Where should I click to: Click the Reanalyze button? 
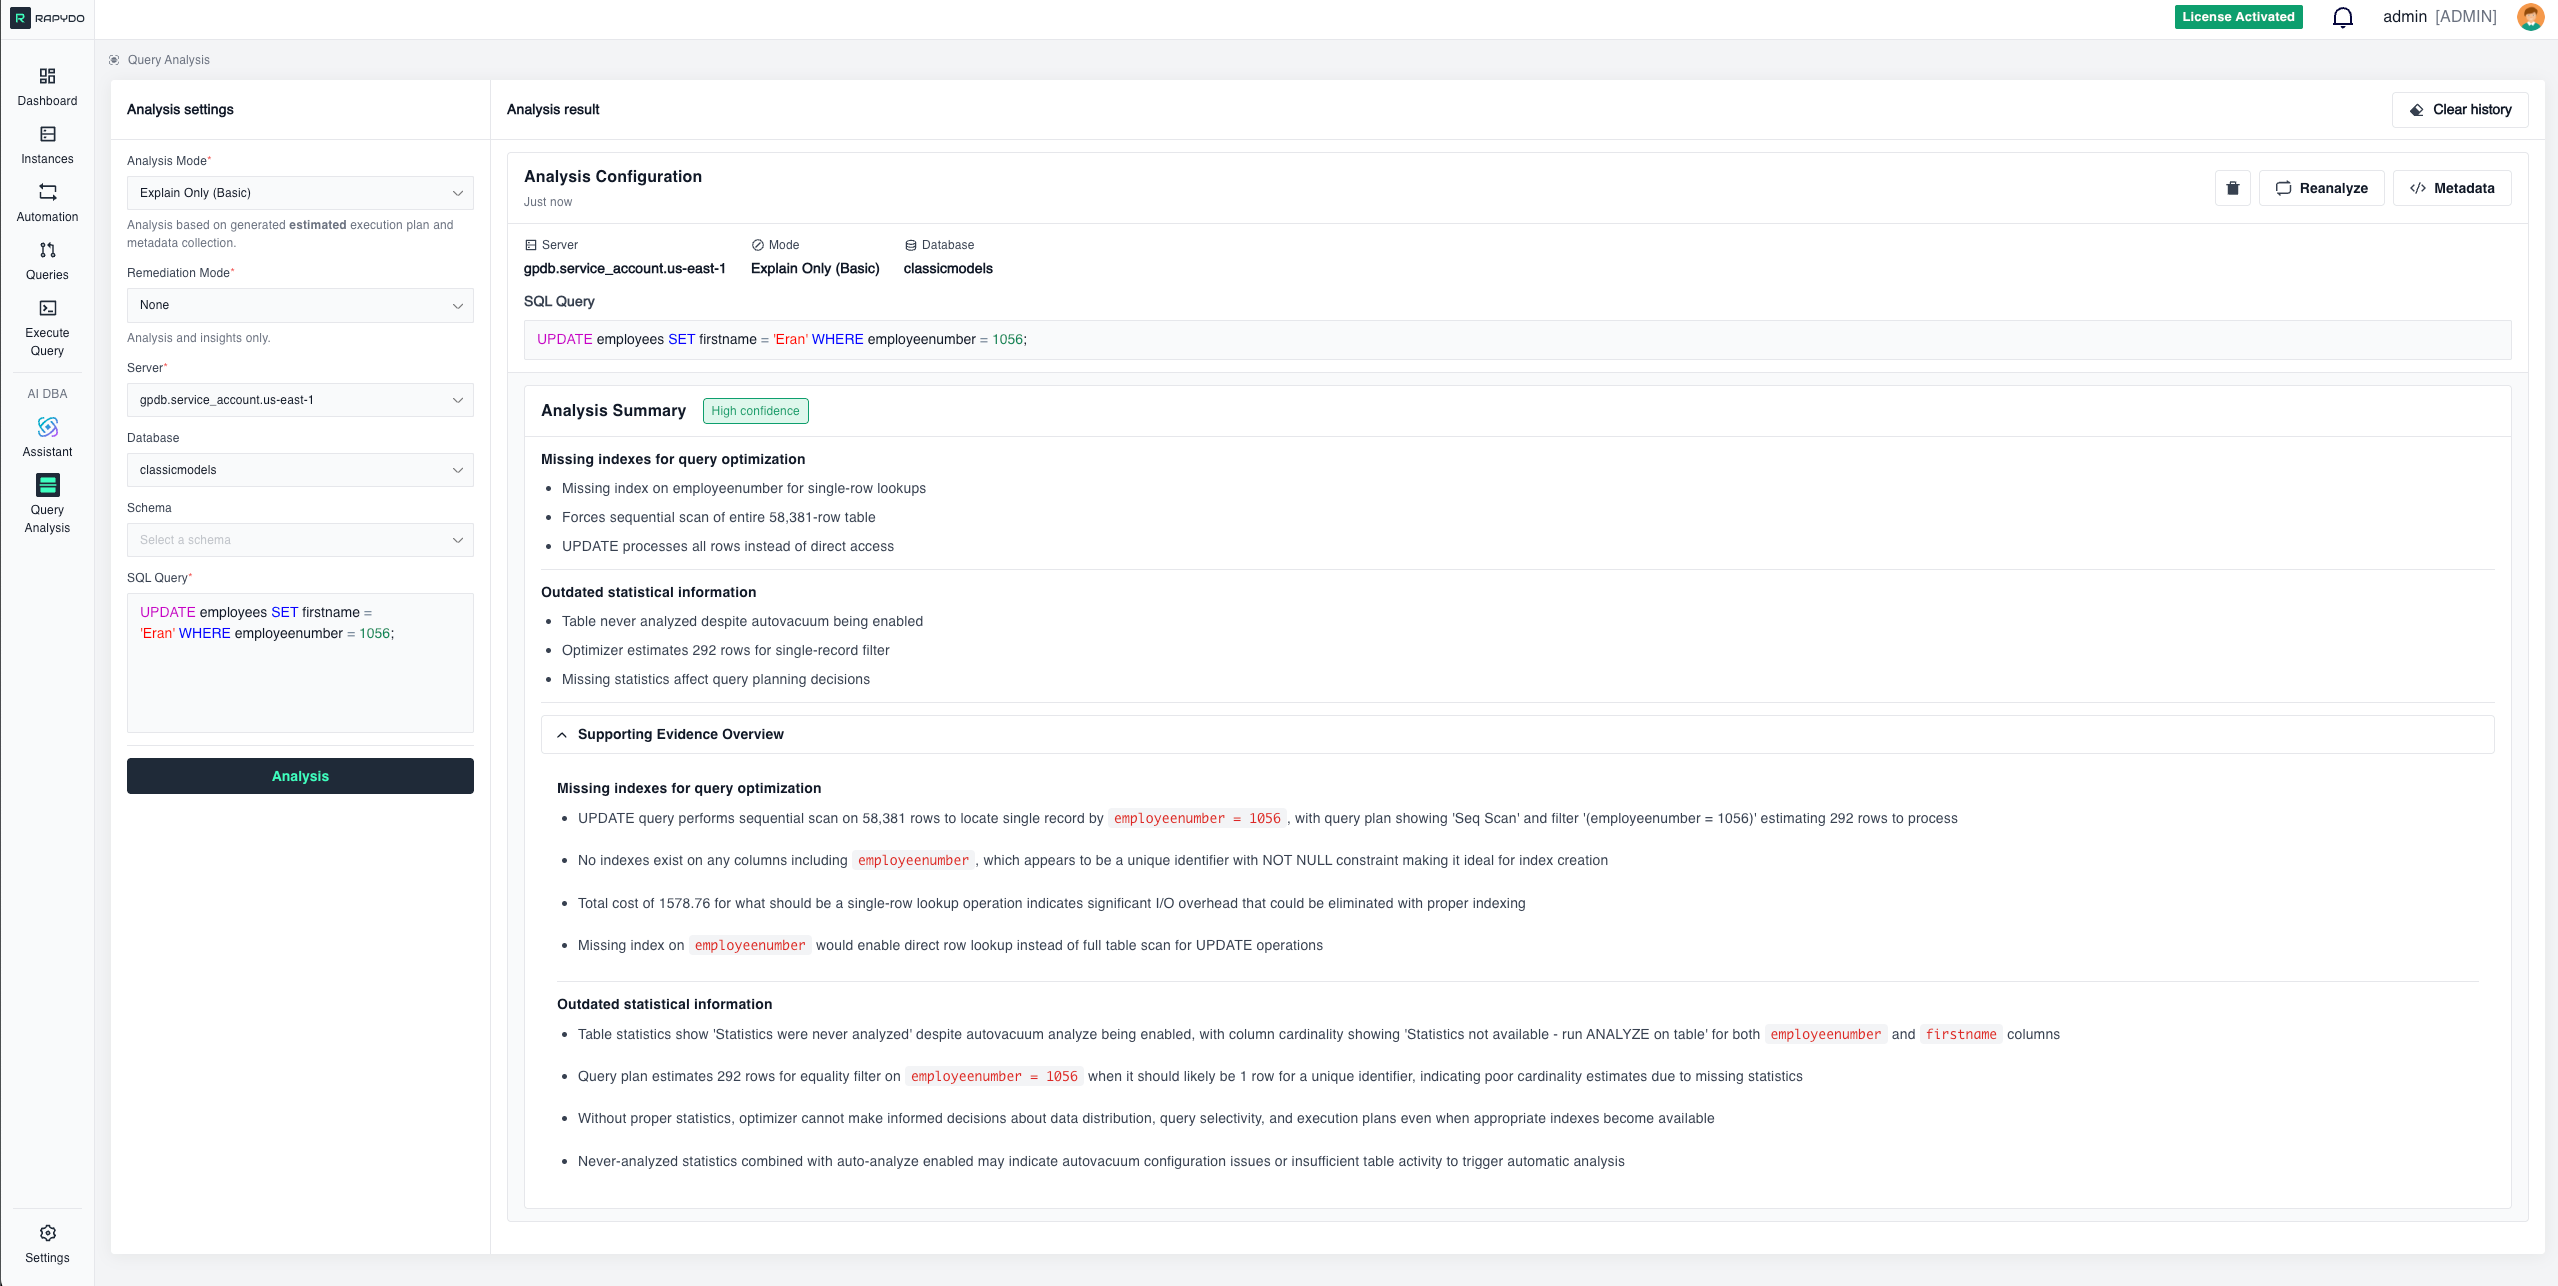click(x=2321, y=188)
